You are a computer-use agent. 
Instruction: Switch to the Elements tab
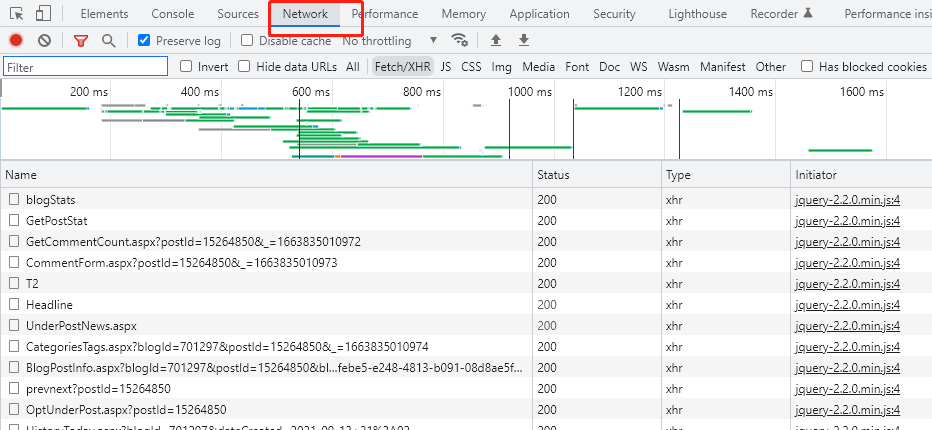pos(104,14)
